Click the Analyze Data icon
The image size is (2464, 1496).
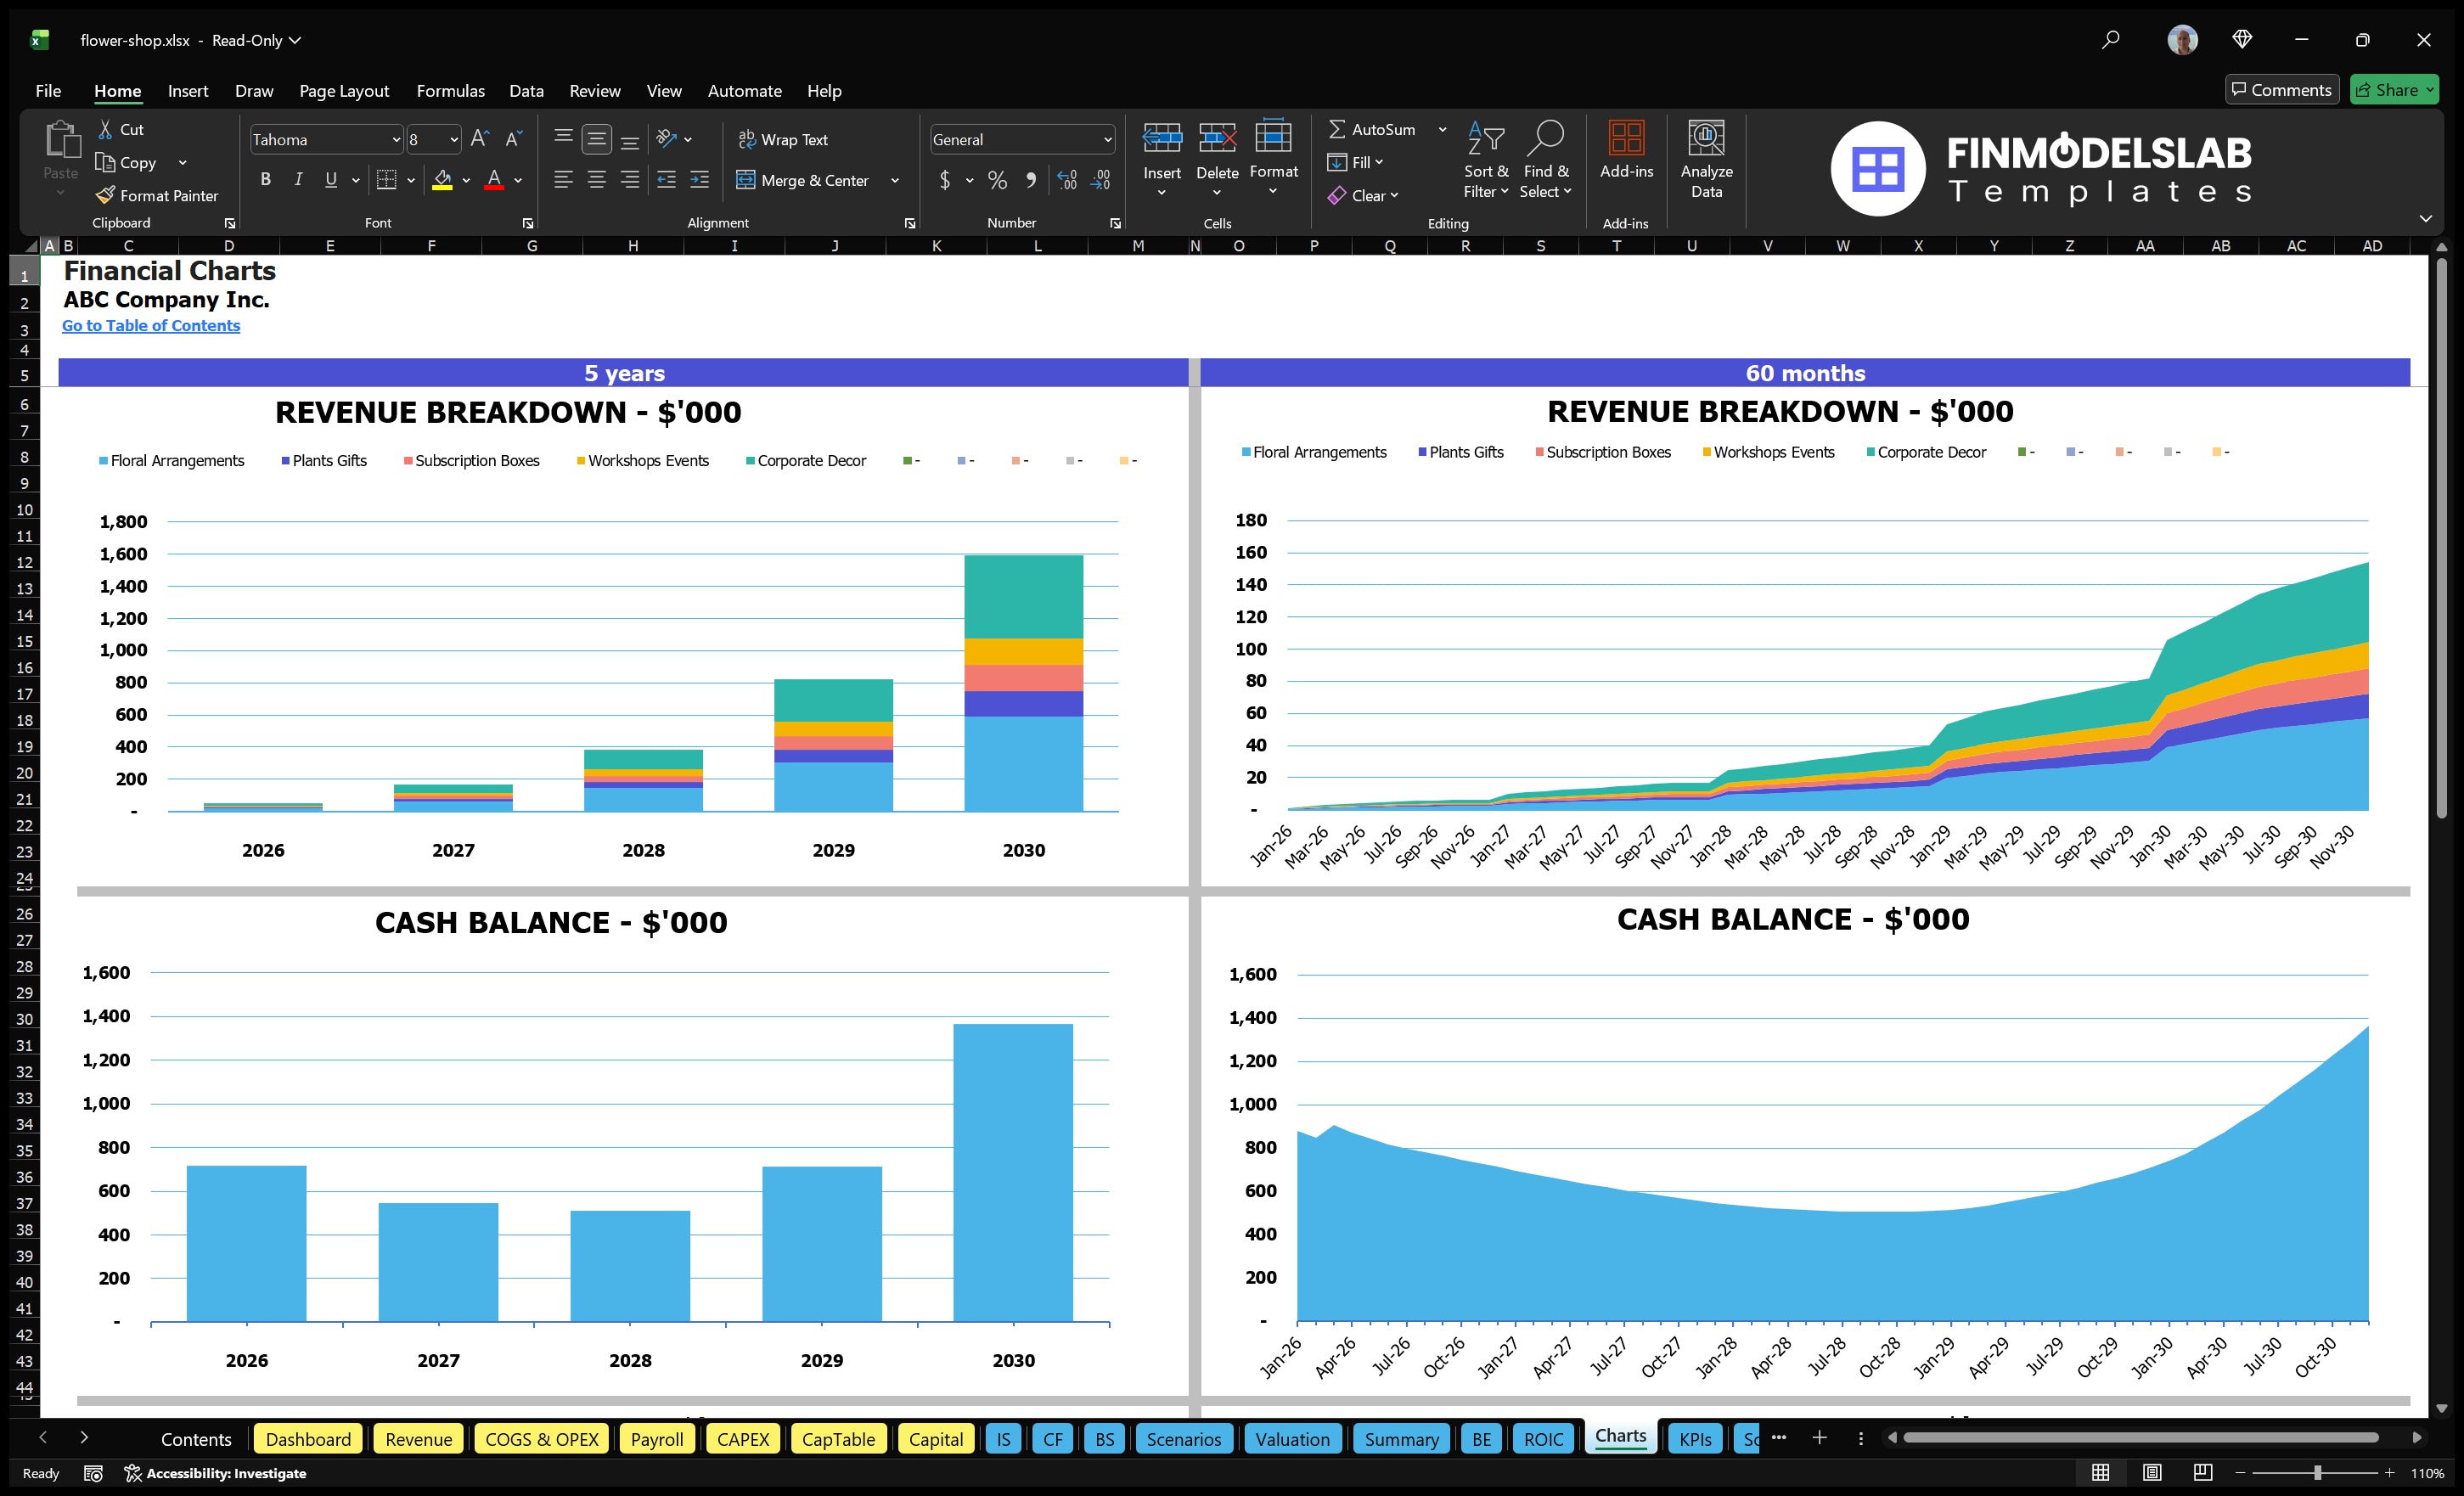click(x=1707, y=160)
